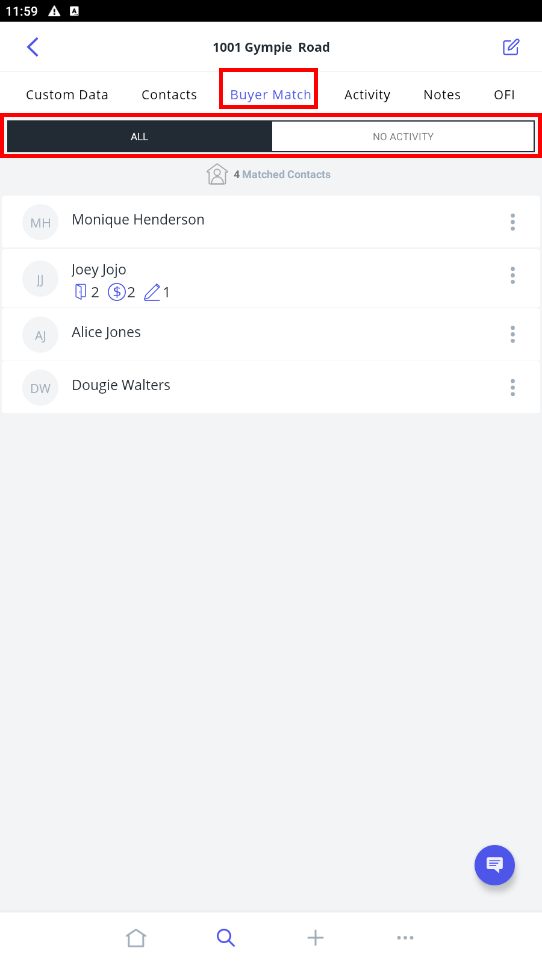Open Monique Henderson's contact entry
Image resolution: width=542 pixels, height=963 pixels.
pos(271,222)
